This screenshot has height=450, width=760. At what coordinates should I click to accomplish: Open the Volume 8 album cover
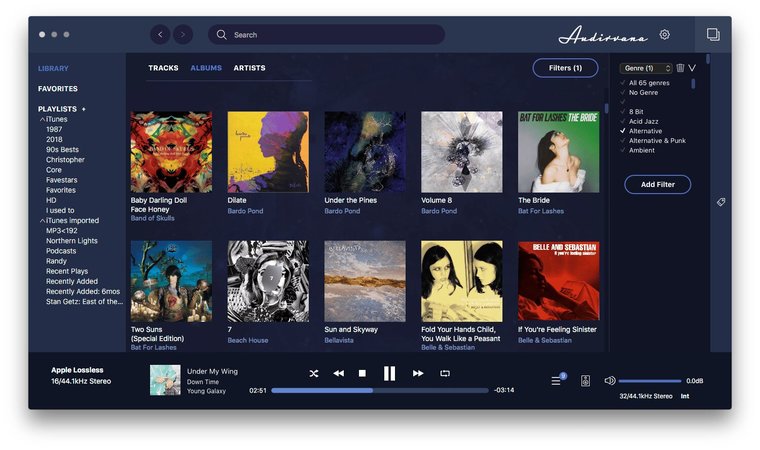[461, 152]
